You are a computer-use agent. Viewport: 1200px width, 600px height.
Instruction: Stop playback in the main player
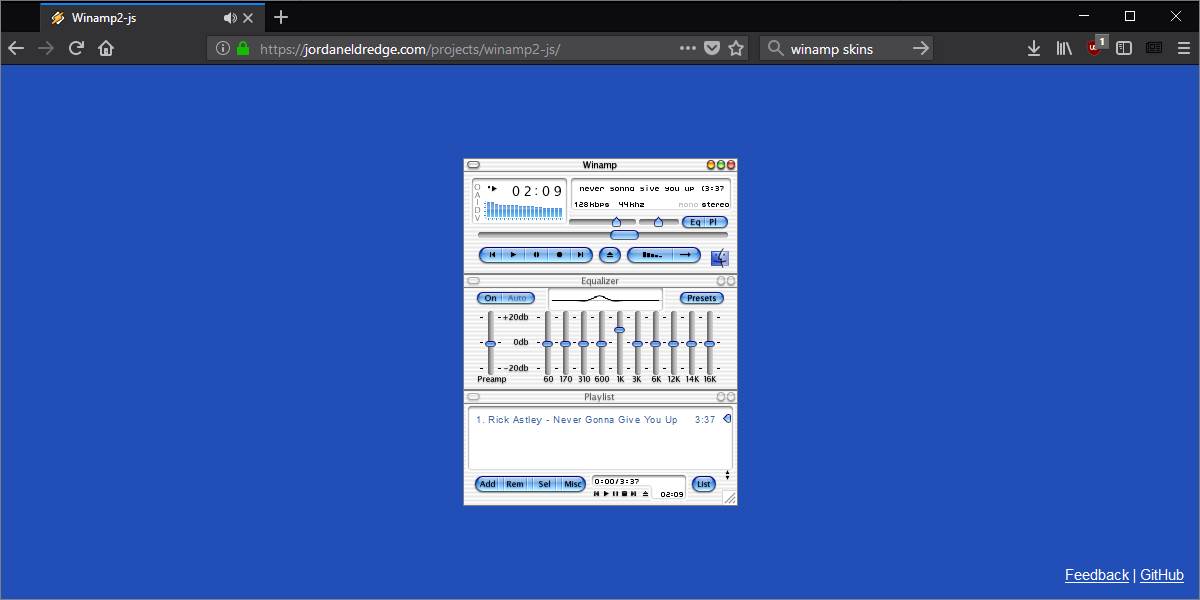(x=559, y=255)
